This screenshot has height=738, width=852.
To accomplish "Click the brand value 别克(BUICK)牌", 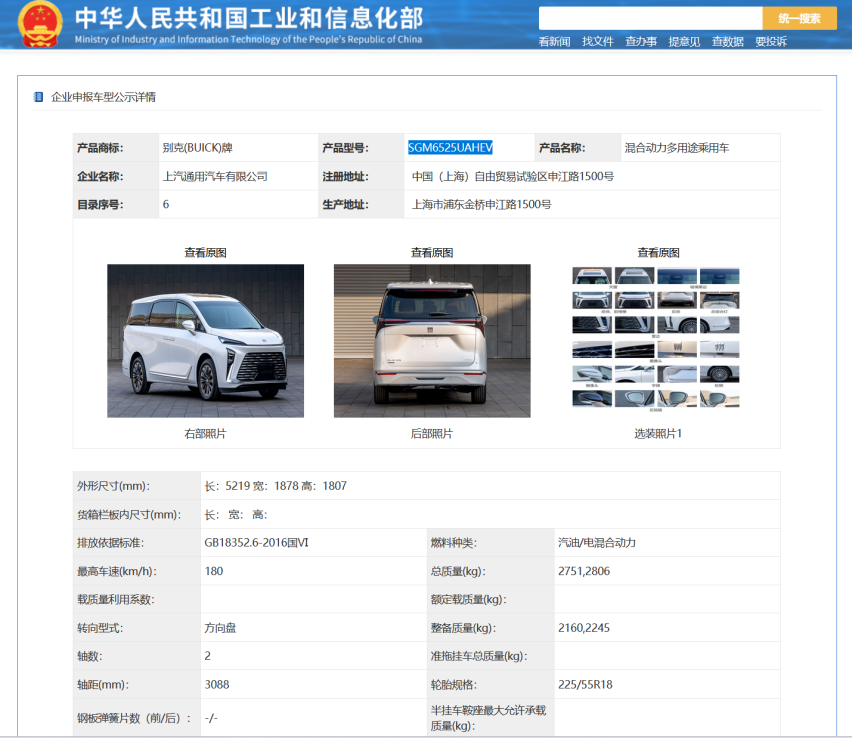I will point(198,148).
